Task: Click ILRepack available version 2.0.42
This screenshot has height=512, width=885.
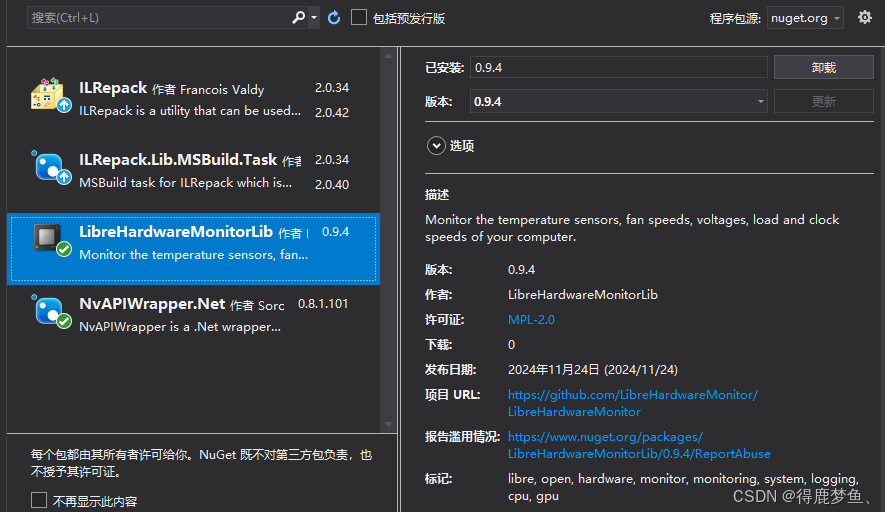Action: pos(332,112)
